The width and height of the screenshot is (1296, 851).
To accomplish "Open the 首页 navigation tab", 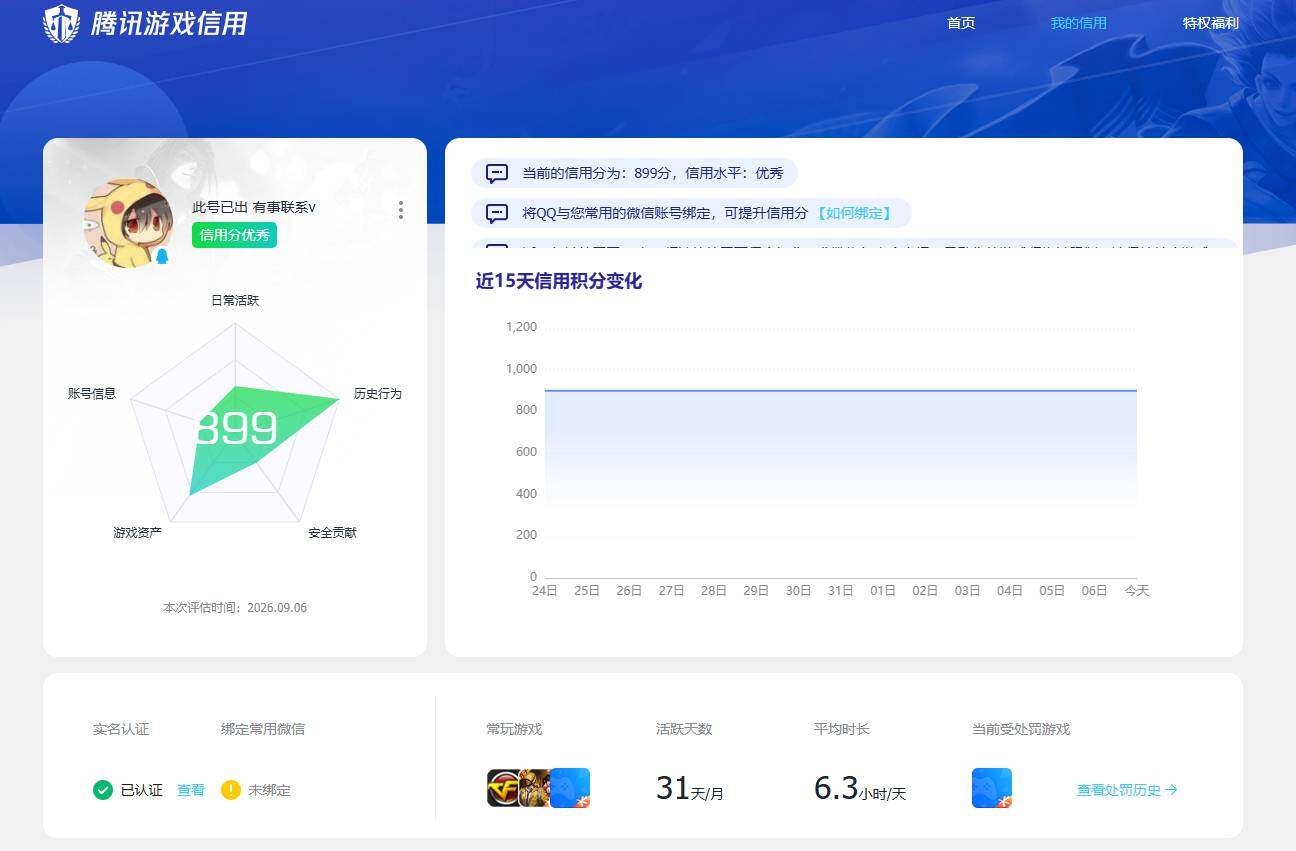I will pos(961,23).
